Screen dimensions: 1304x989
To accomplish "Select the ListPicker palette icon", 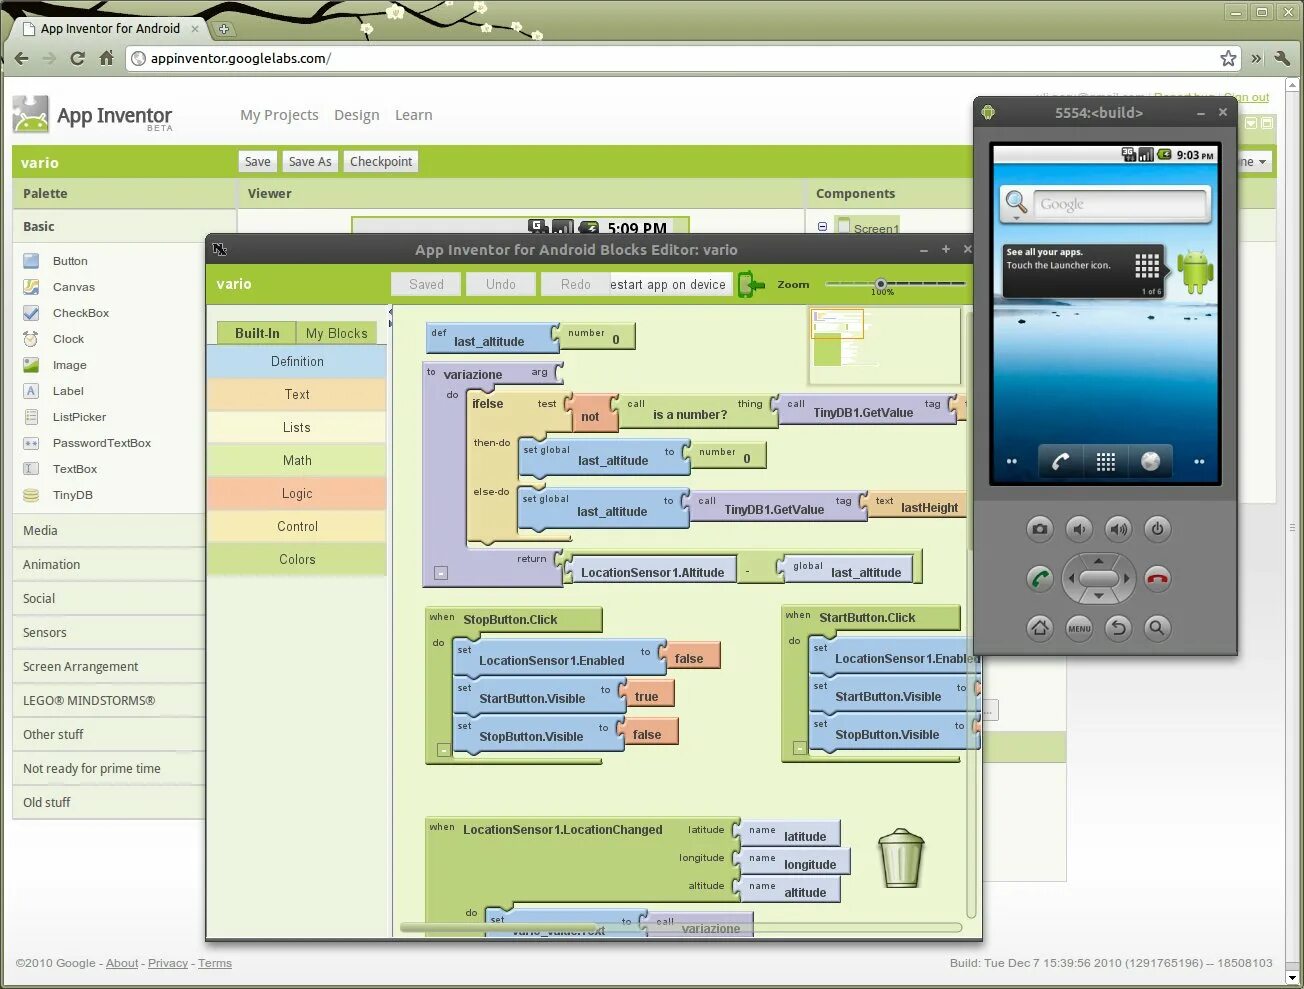I will pyautogui.click(x=31, y=417).
